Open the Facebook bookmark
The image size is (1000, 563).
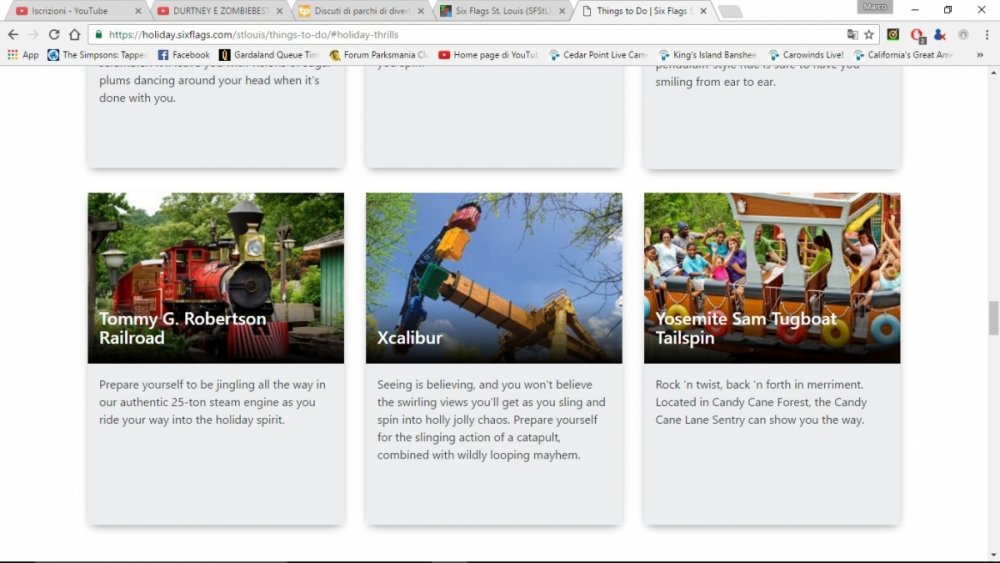183,55
